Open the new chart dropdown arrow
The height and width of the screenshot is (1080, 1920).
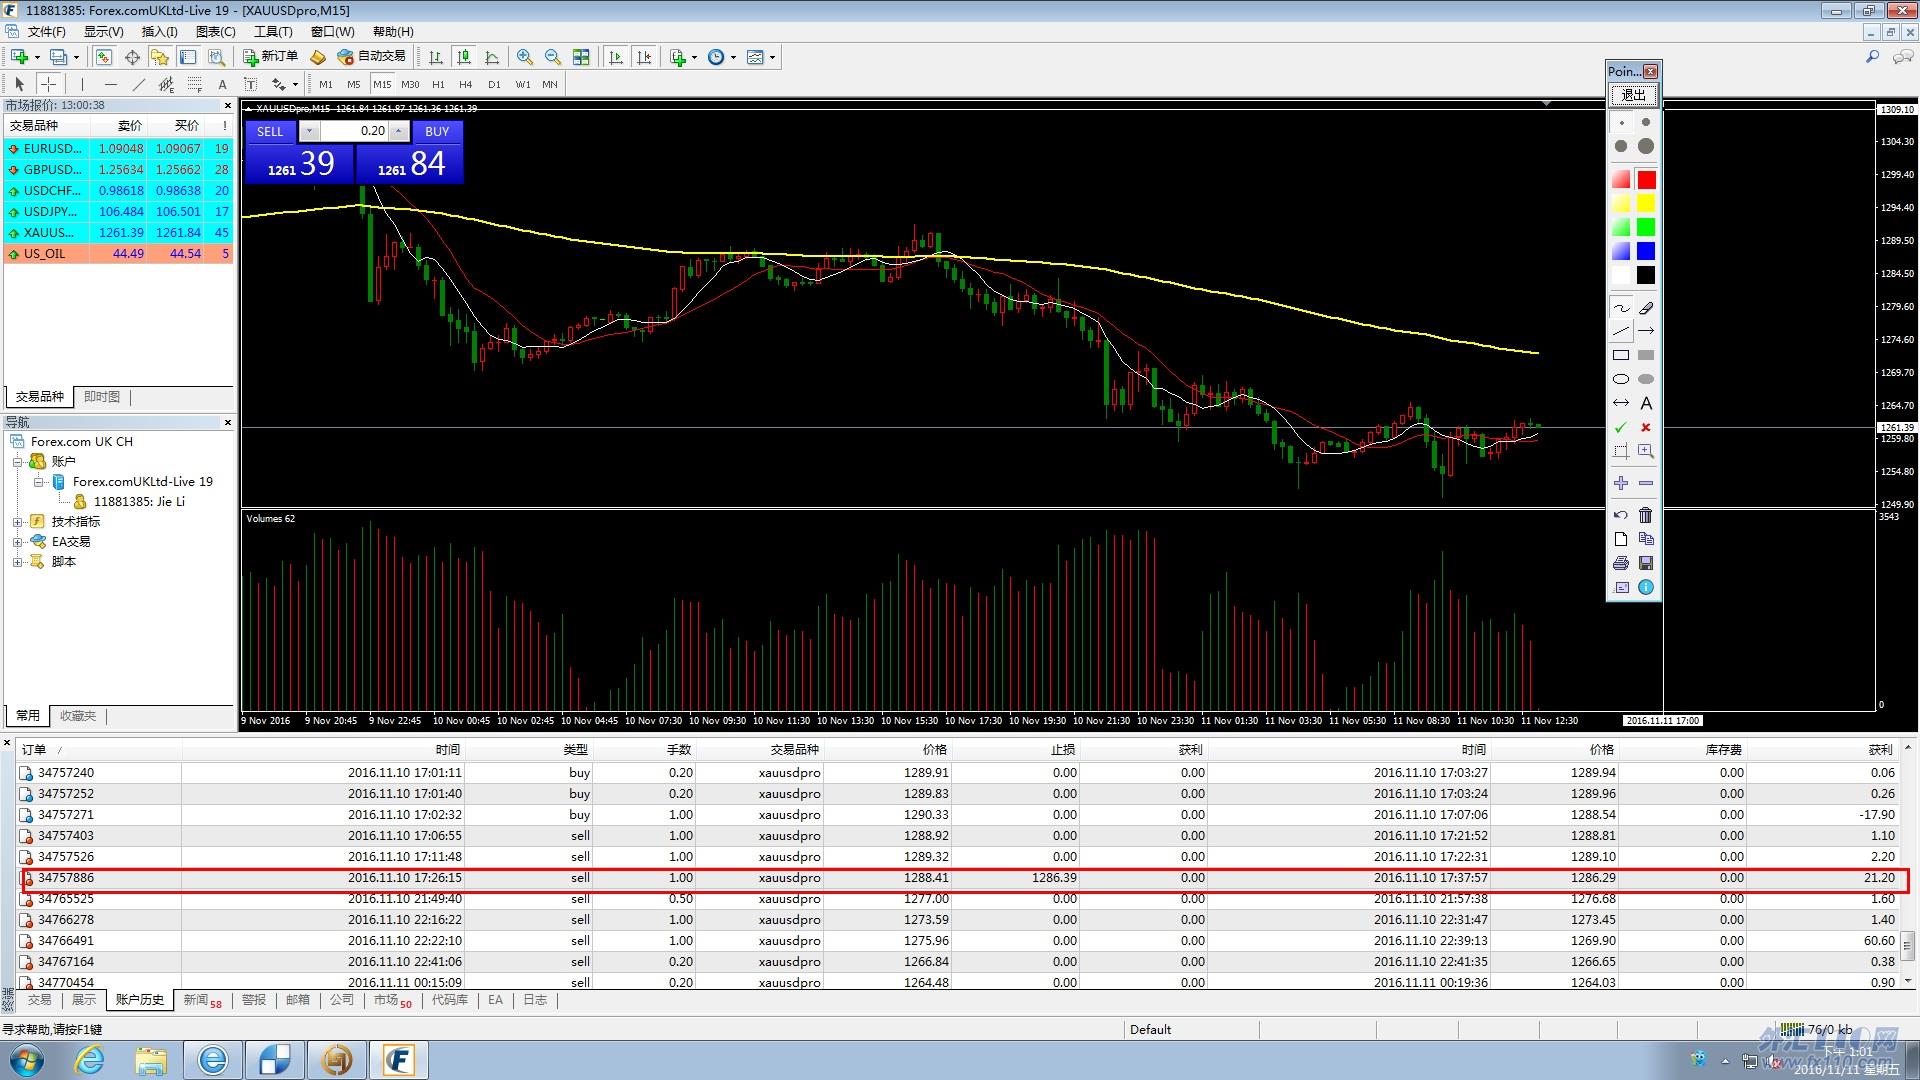[x=37, y=57]
